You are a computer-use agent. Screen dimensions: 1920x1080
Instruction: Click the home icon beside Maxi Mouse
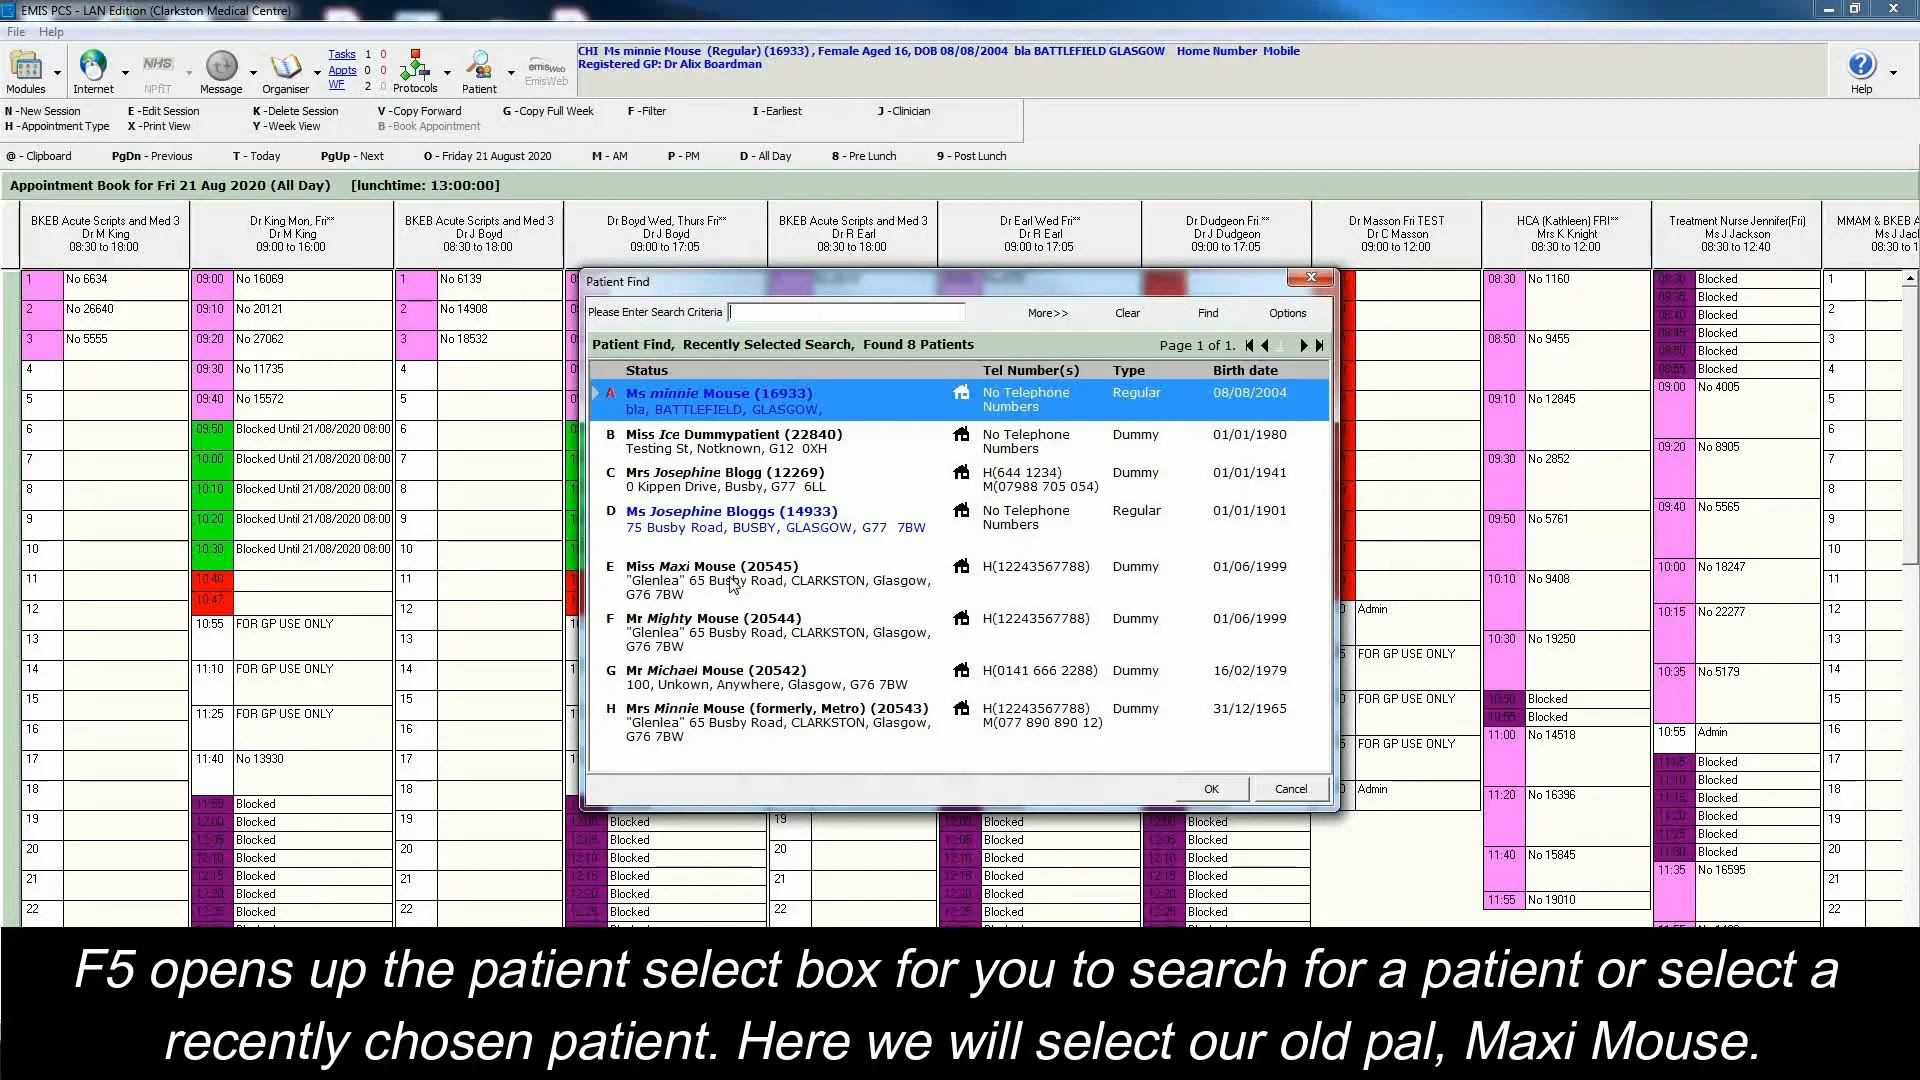point(961,567)
